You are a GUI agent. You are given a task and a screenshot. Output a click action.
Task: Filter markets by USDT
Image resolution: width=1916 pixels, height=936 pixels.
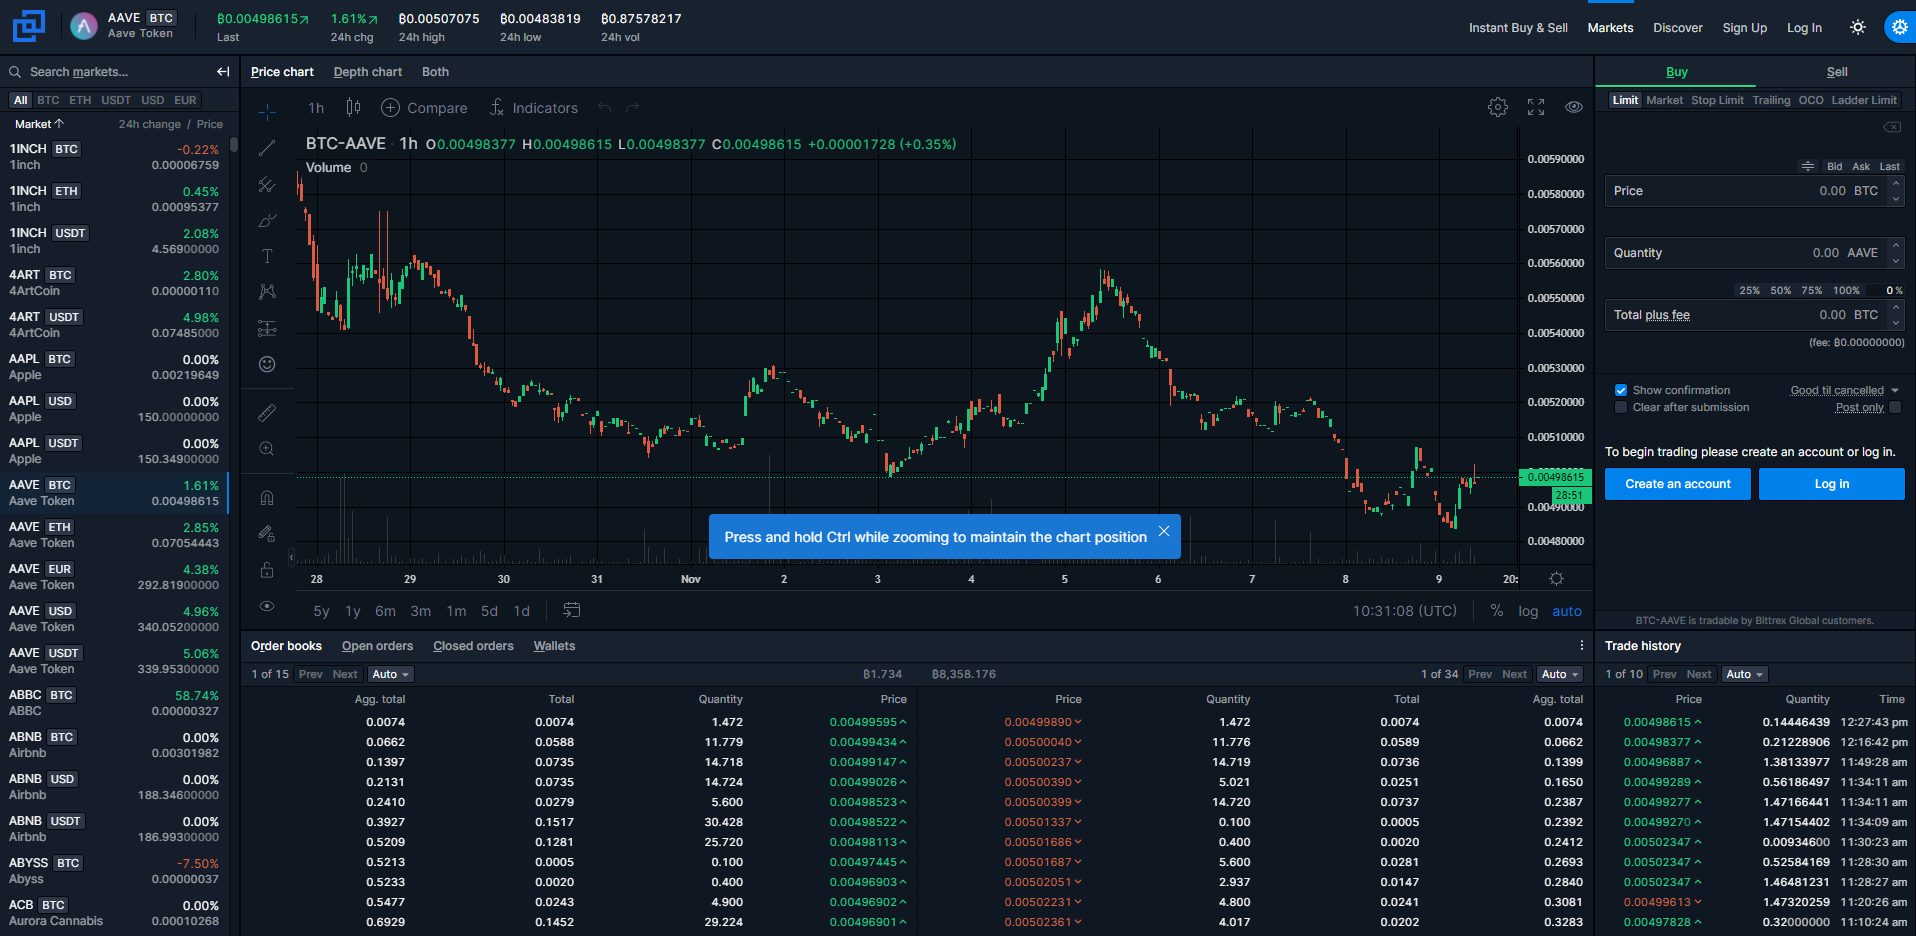116,100
